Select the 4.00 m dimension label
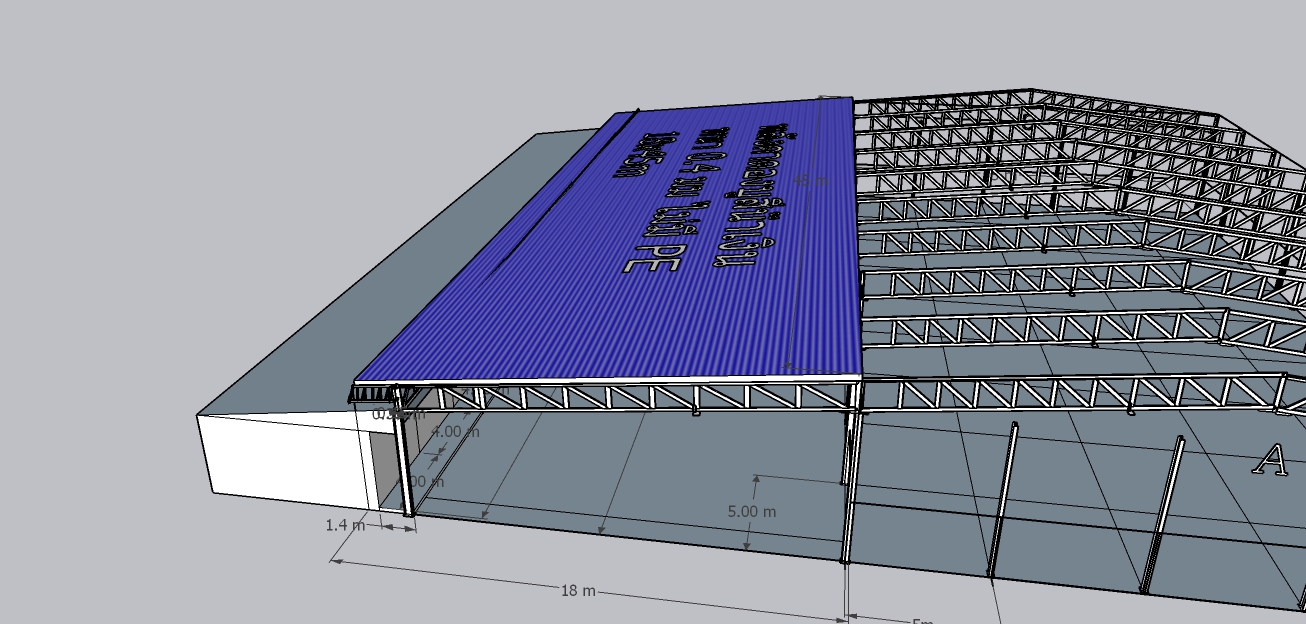The image size is (1306, 624). coord(455,432)
